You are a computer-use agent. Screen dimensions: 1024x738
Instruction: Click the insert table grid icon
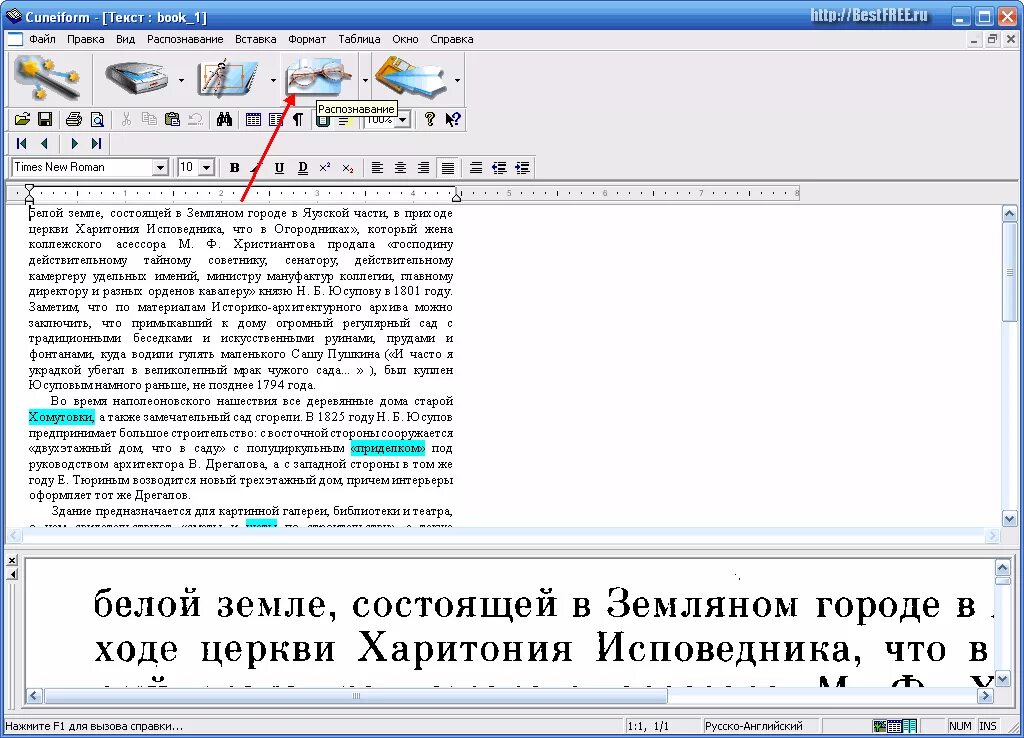253,120
